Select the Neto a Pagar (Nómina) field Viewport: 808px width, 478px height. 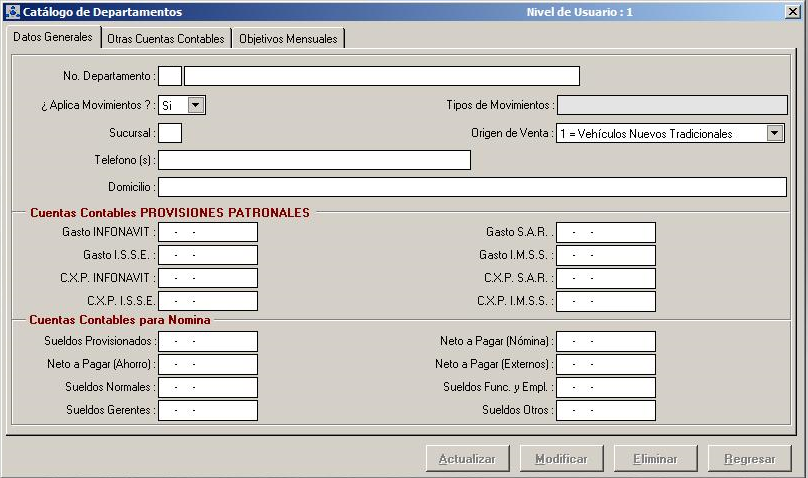606,341
